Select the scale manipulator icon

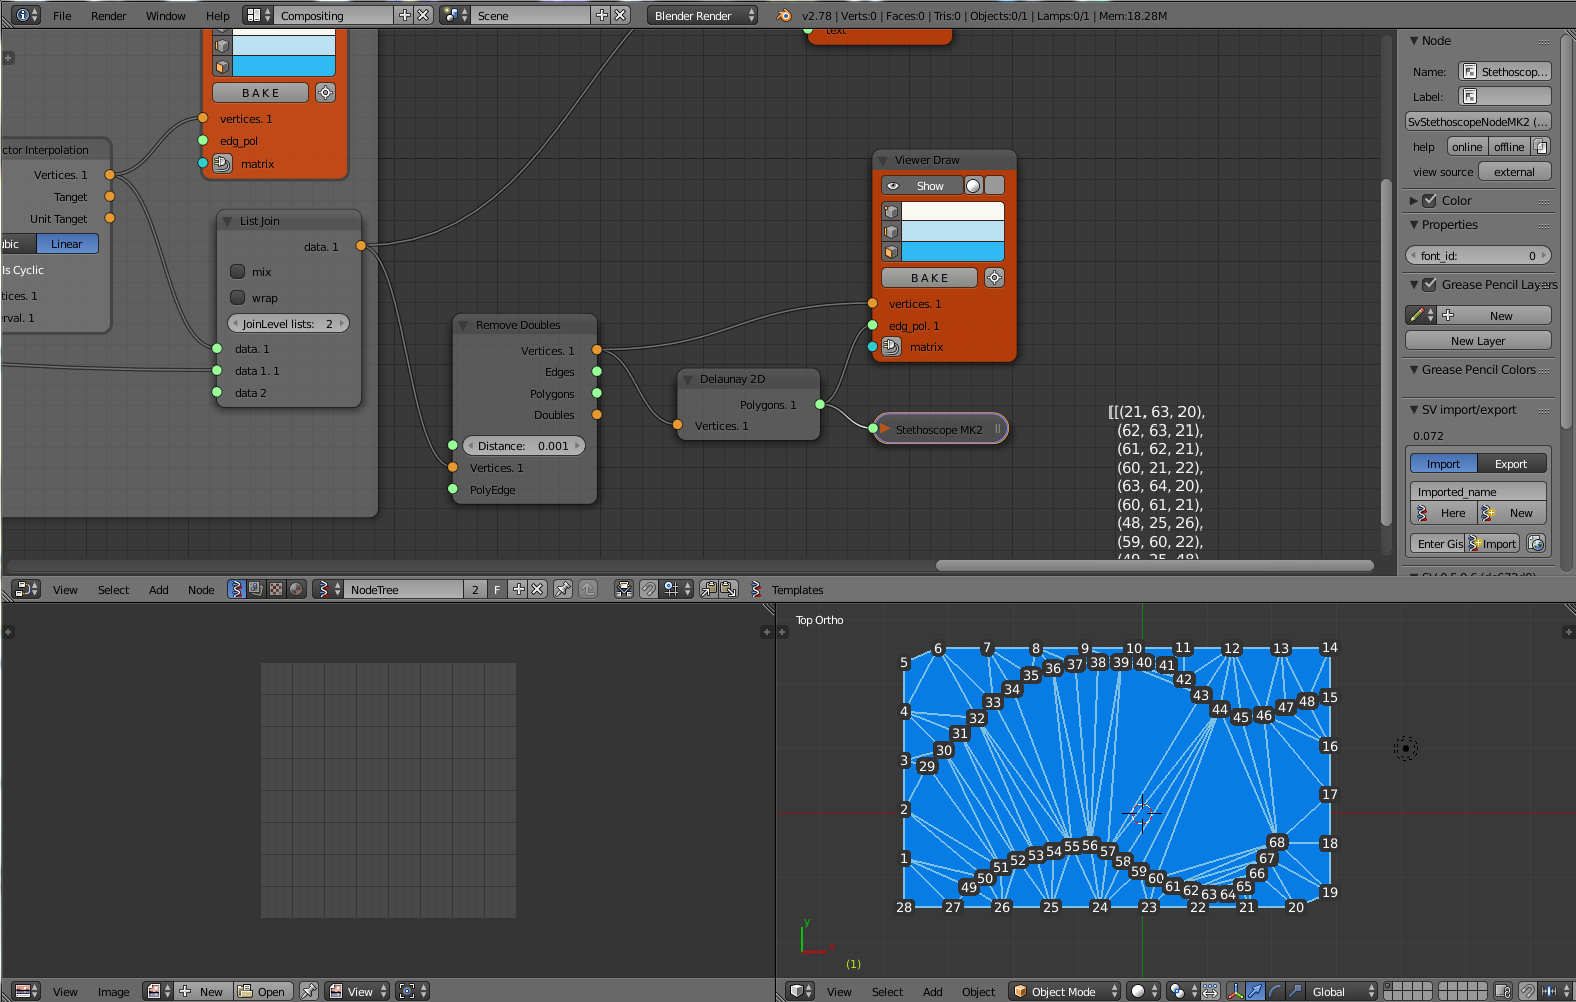click(x=1296, y=991)
